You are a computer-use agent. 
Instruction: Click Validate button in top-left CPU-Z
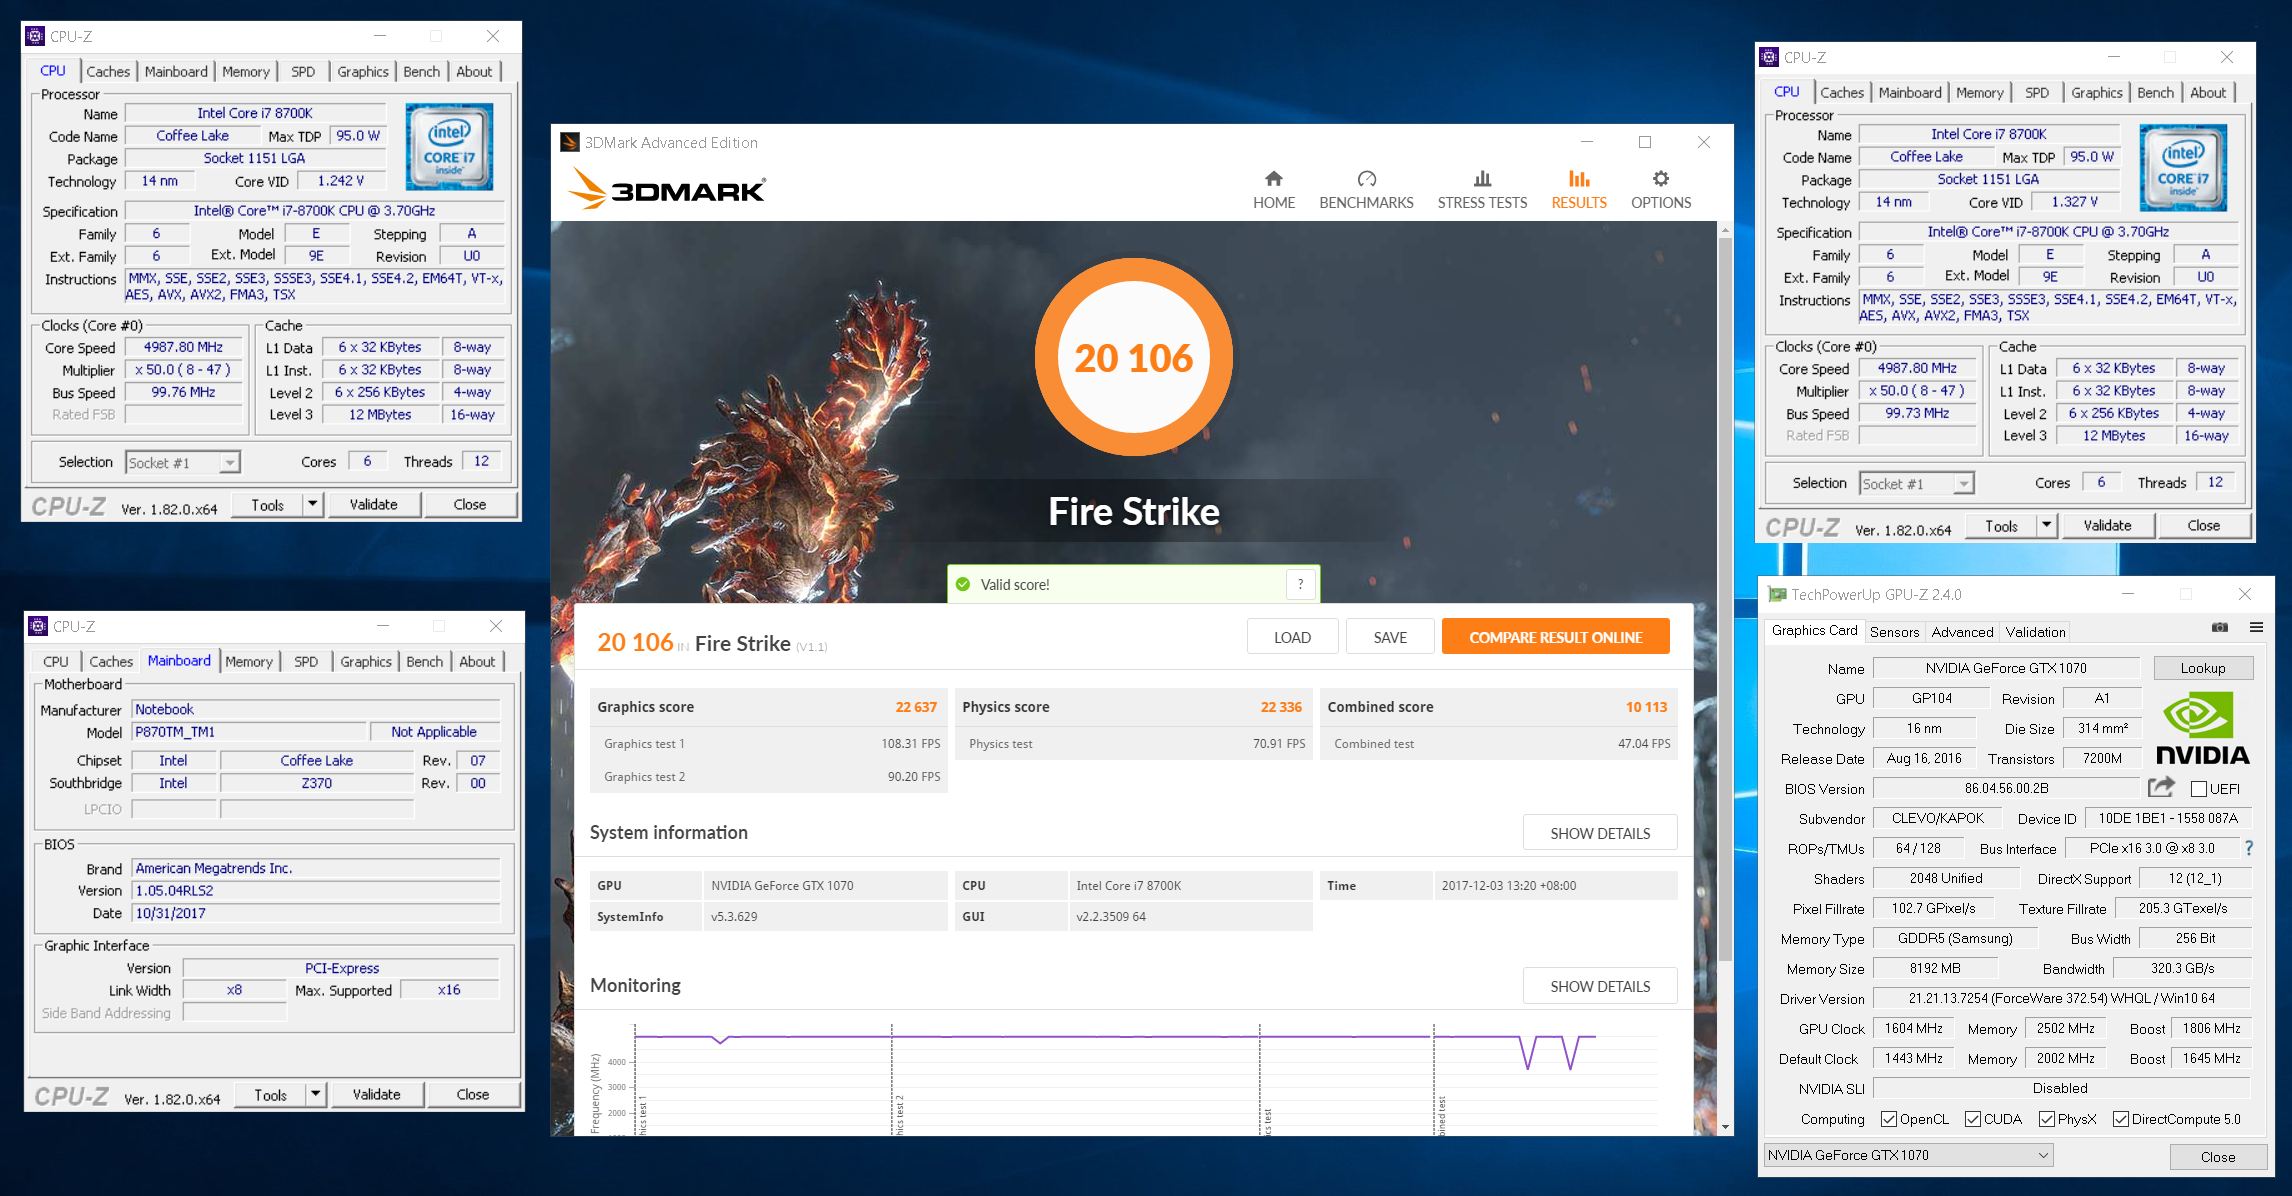click(x=373, y=504)
